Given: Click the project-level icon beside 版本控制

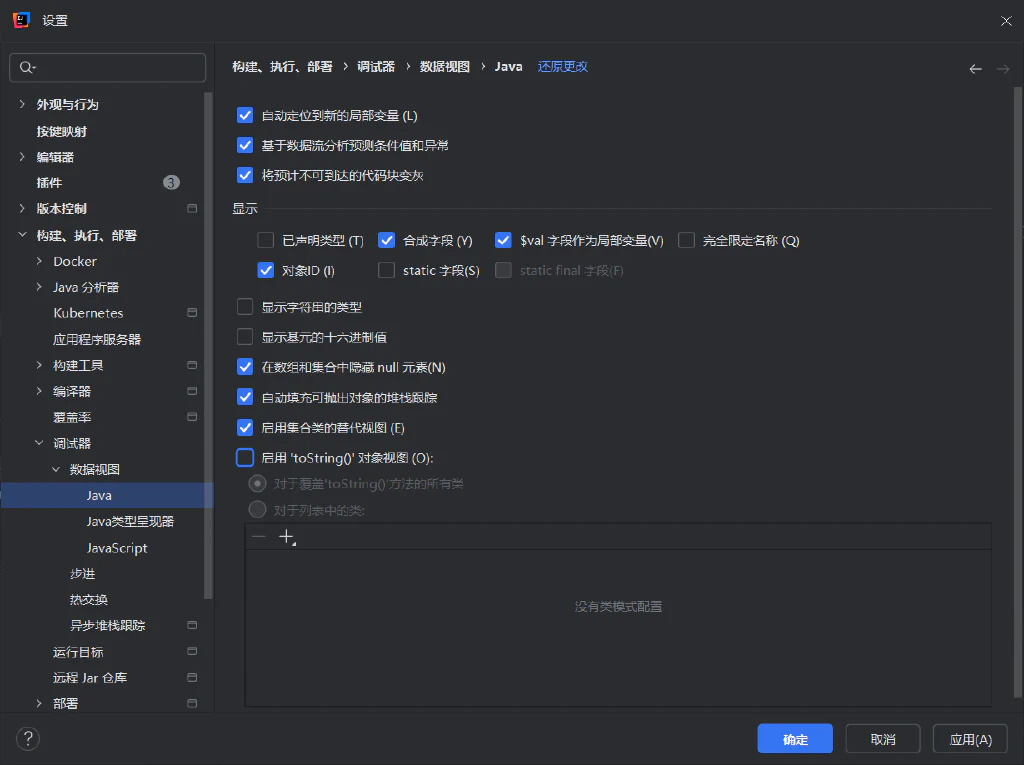Looking at the screenshot, I should tap(192, 208).
